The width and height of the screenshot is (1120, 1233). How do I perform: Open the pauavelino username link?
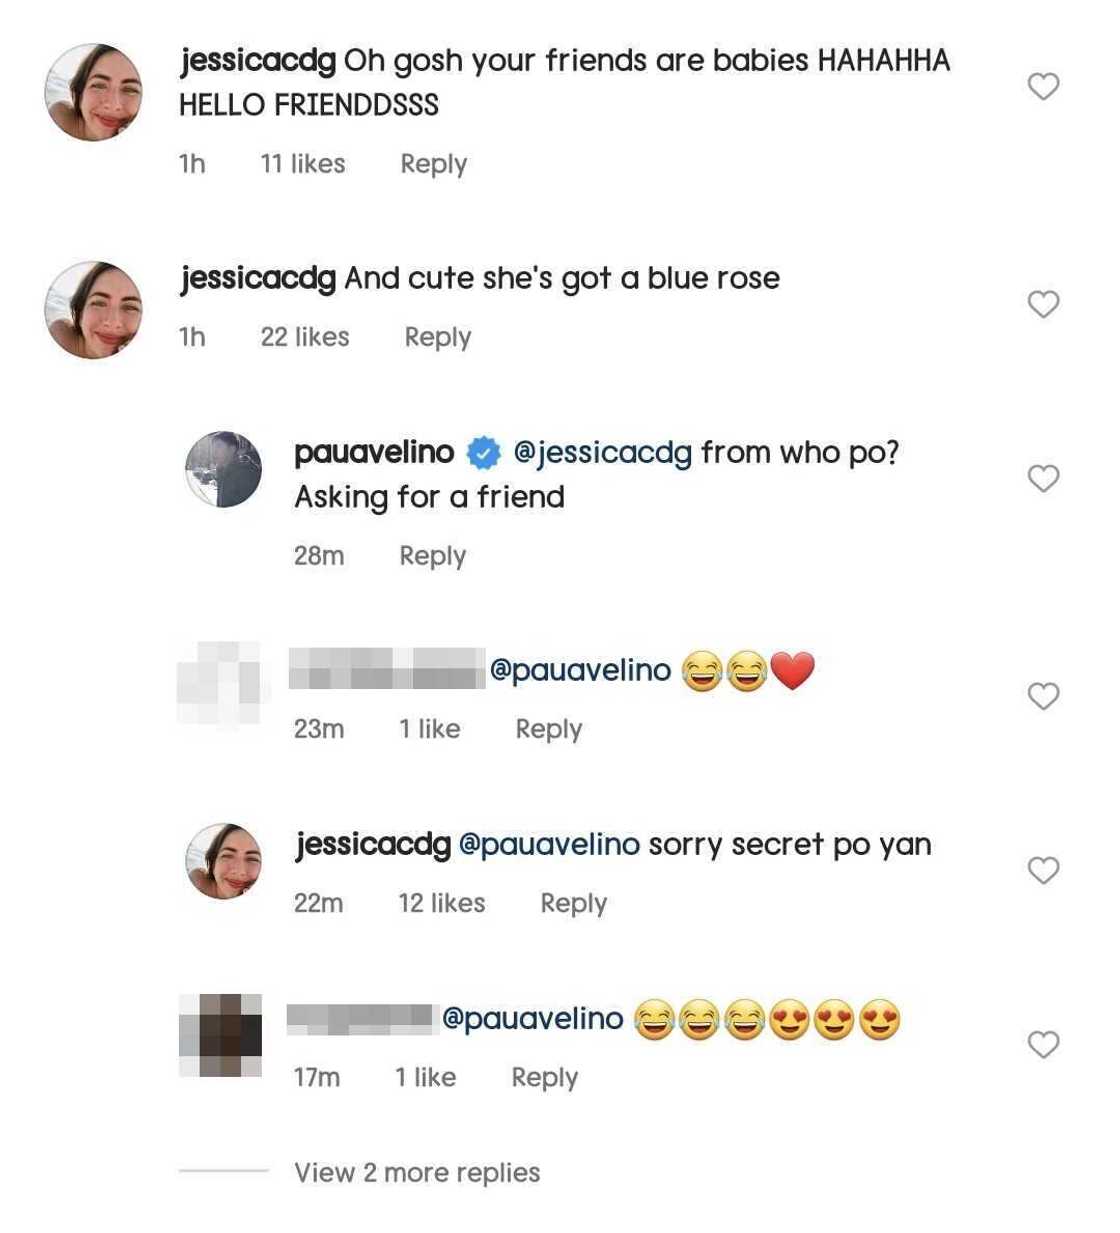point(374,453)
